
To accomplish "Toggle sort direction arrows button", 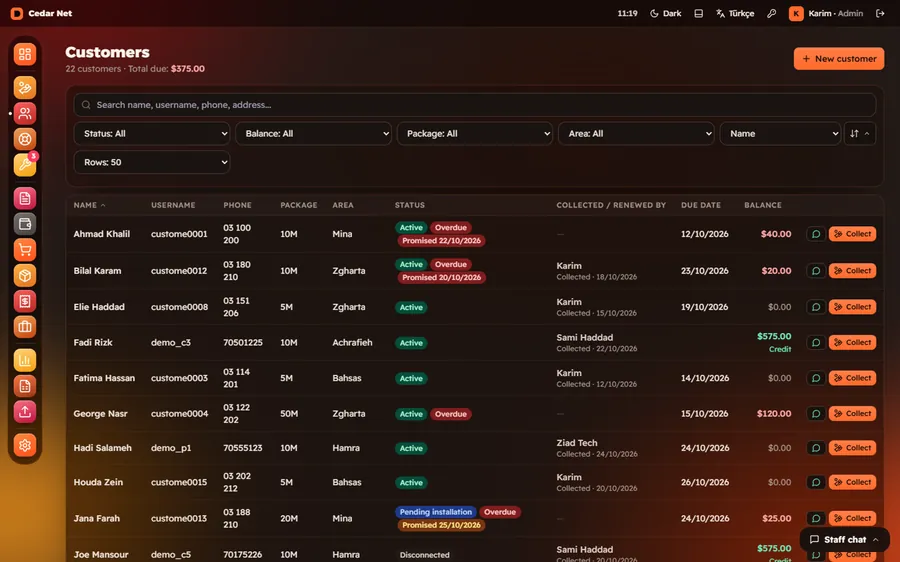I will [x=859, y=133].
